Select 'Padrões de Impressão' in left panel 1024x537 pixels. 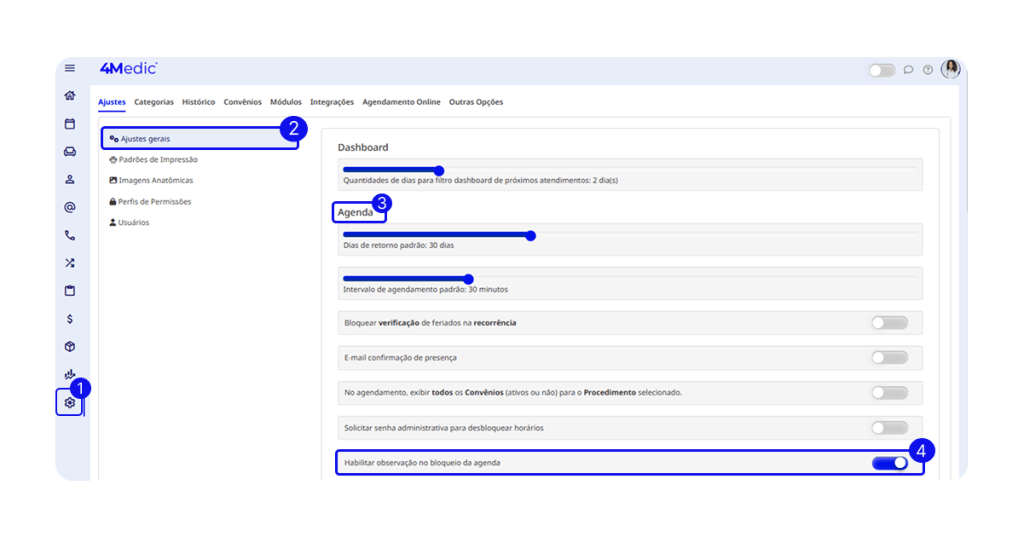point(157,160)
